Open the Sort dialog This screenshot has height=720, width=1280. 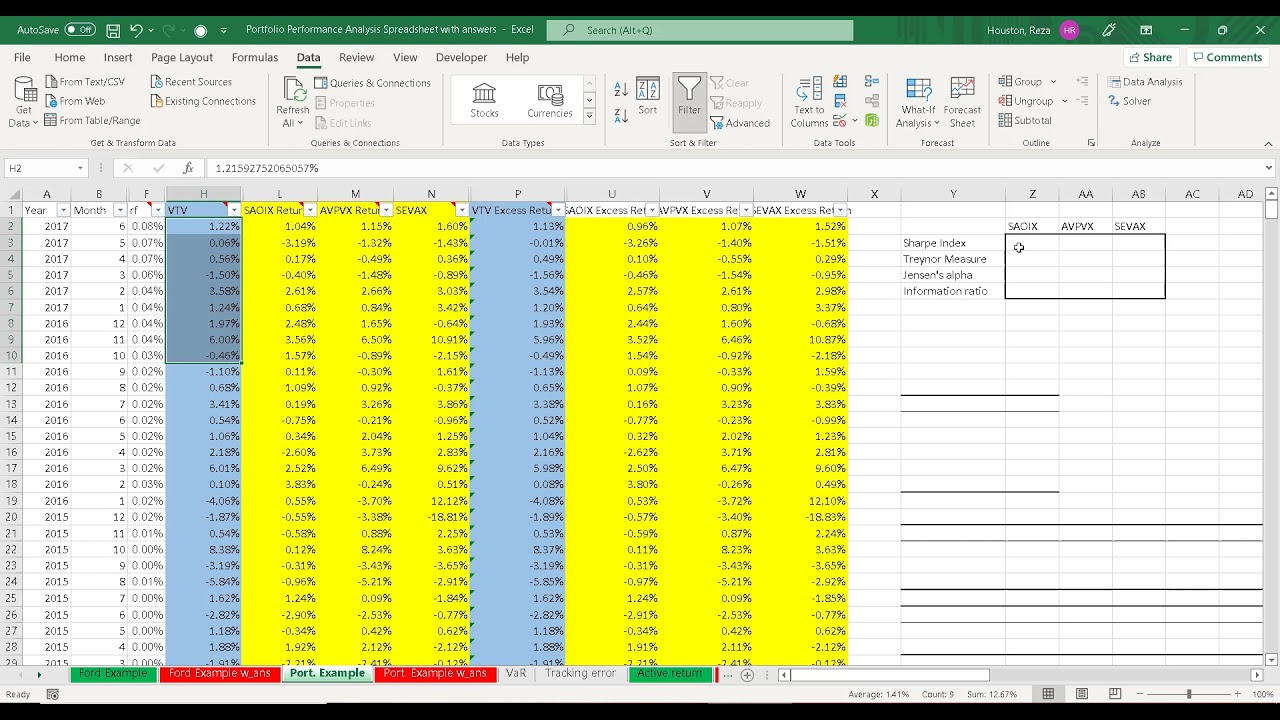[648, 97]
